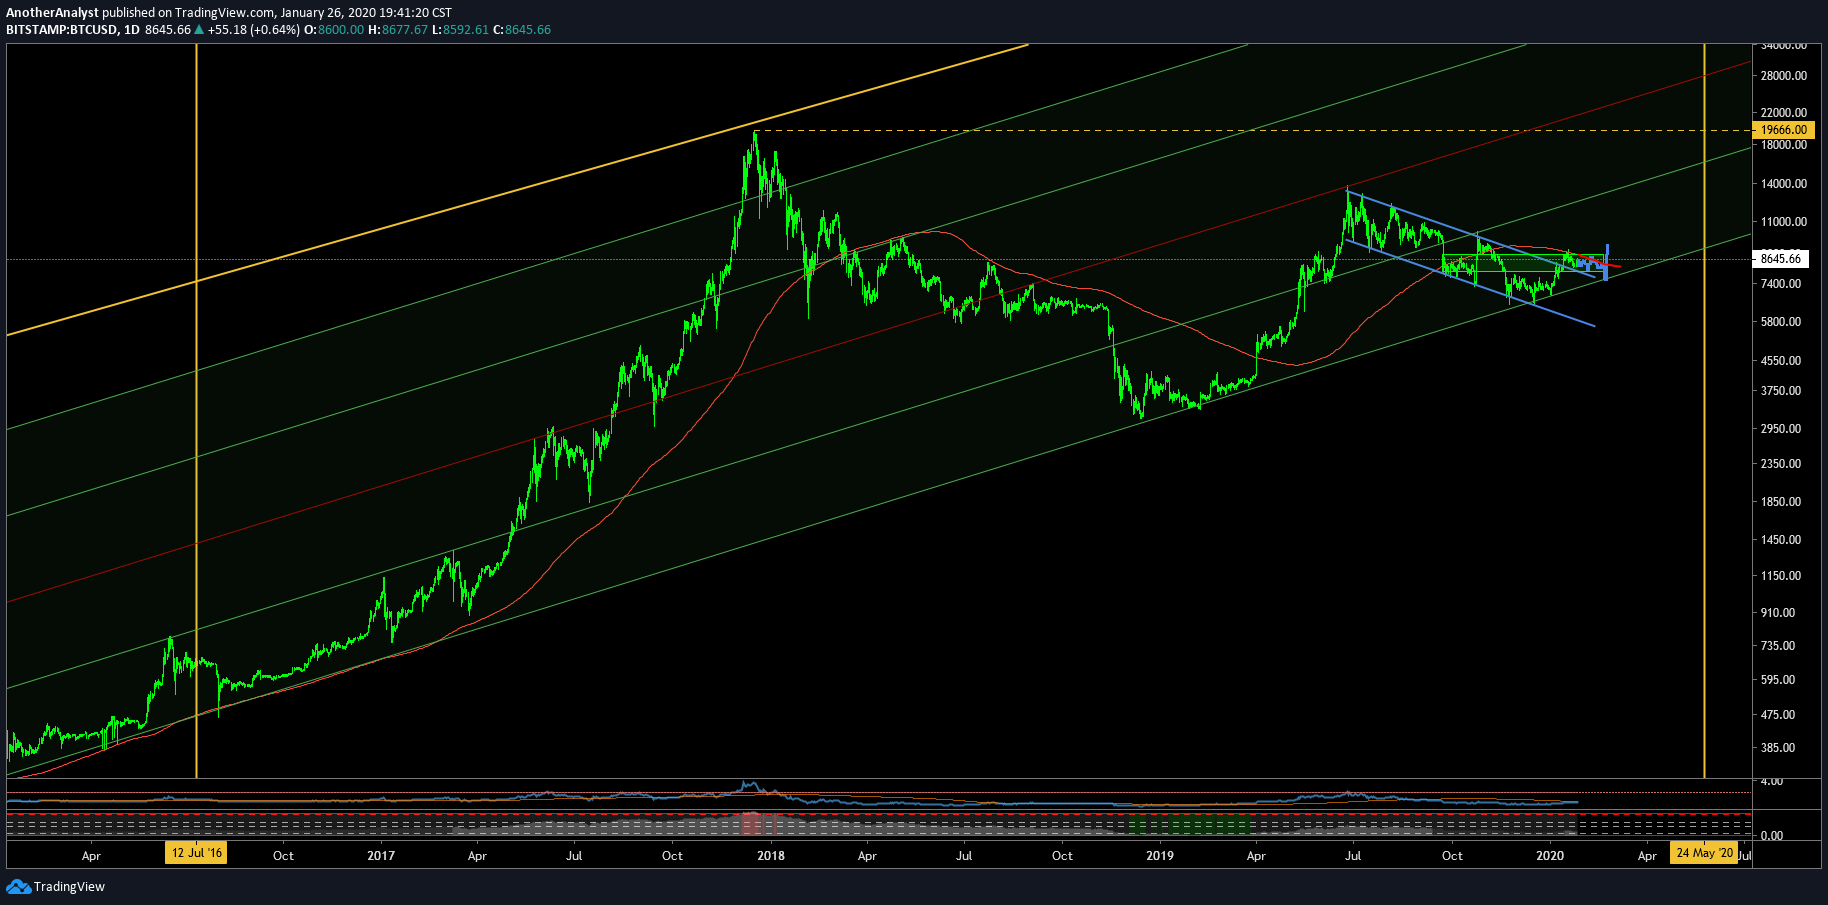The image size is (1828, 905).
Task: Click the 1850.00 price axis label
Action: point(1781,502)
